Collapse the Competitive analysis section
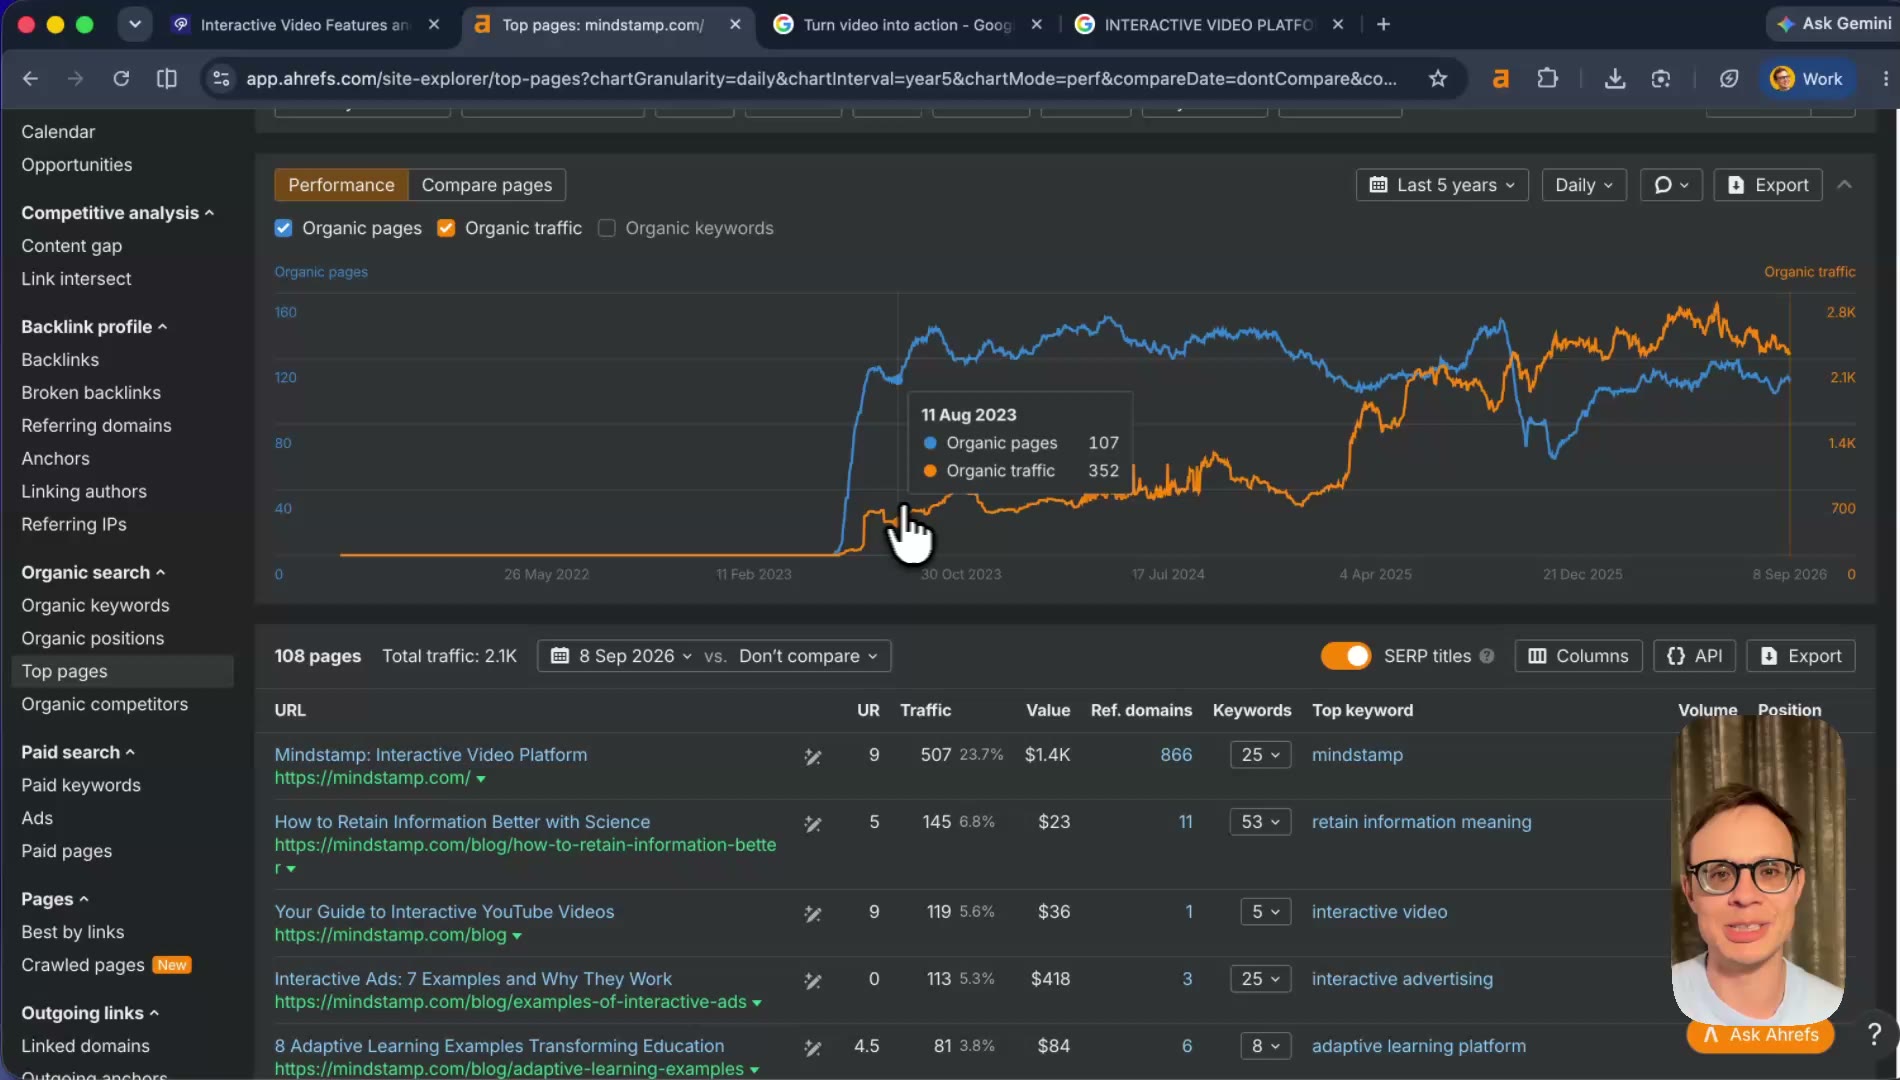Screen dimensions: 1900x1080 click(x=117, y=213)
